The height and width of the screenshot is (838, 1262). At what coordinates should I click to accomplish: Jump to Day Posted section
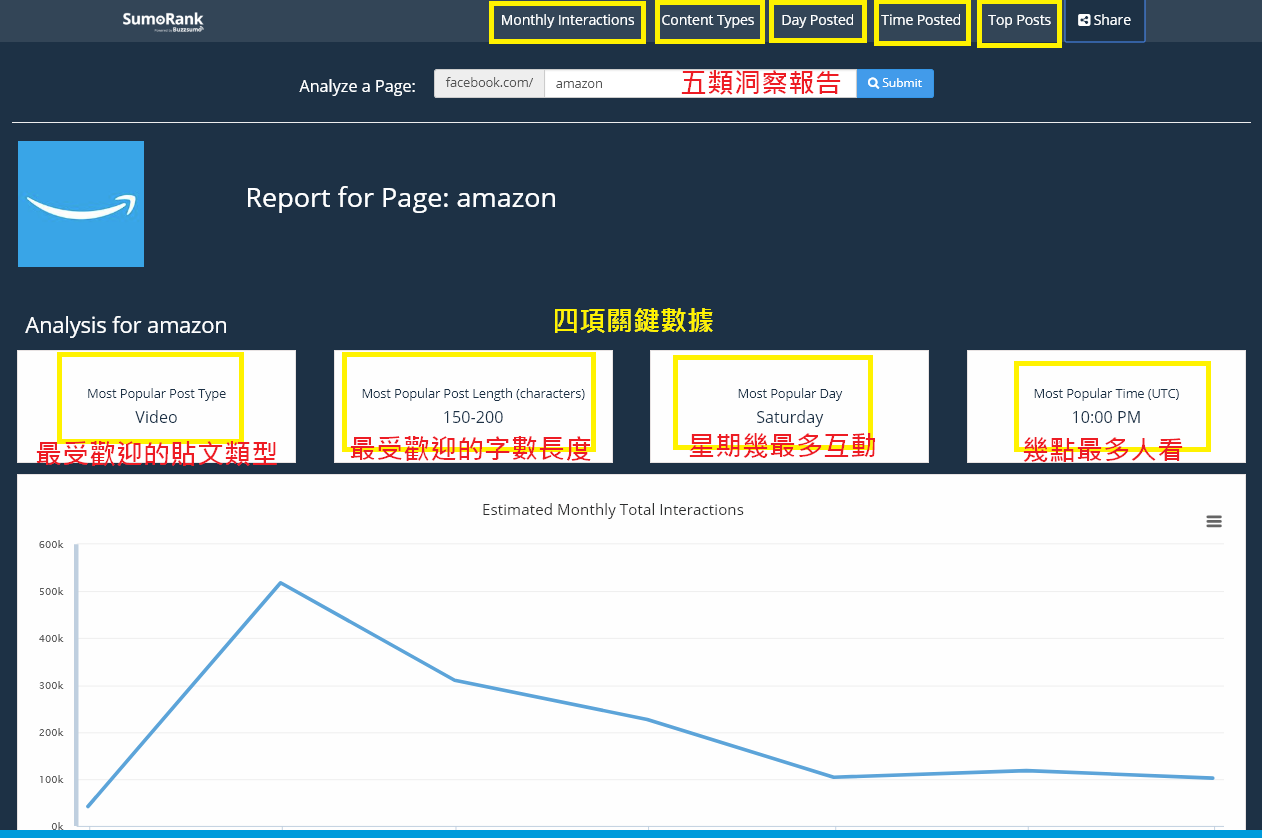[x=817, y=20]
